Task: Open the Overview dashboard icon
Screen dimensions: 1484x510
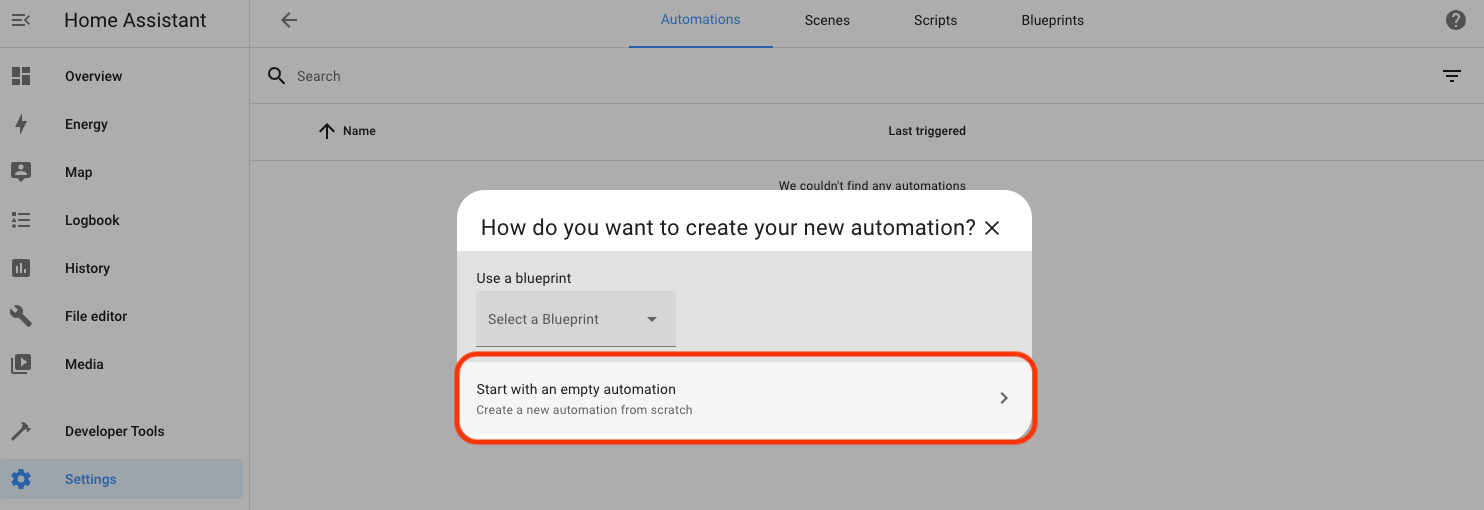Action: [x=21, y=76]
